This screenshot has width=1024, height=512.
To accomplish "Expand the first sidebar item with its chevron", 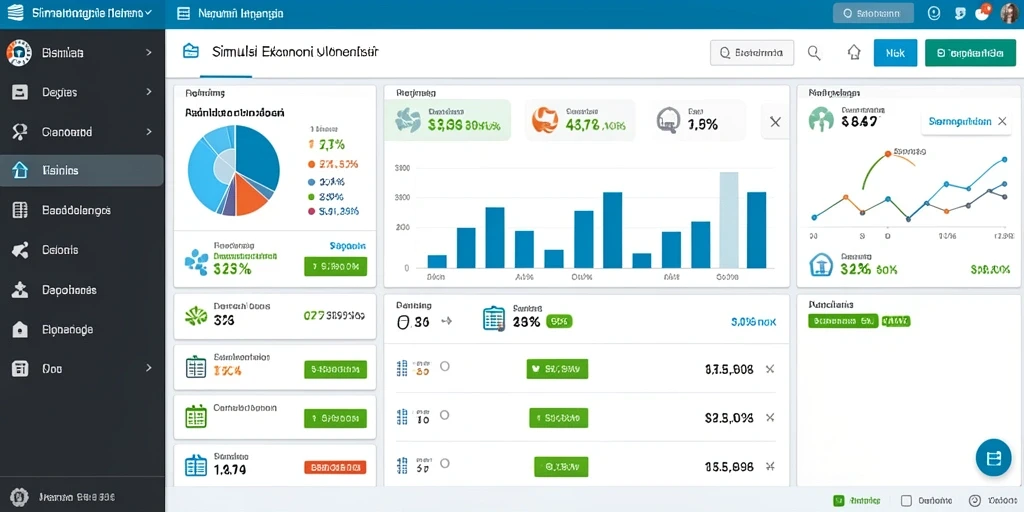I will tap(149, 53).
